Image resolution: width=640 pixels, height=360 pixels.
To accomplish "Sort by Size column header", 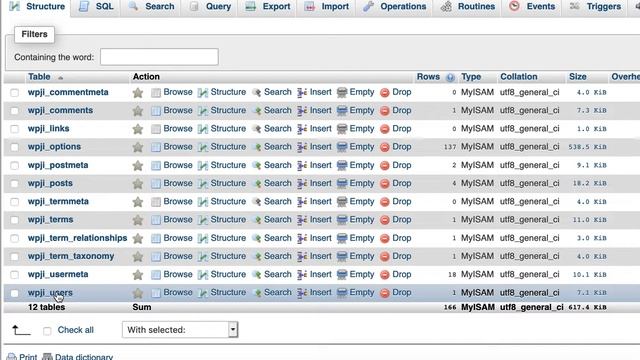I will pos(578,77).
